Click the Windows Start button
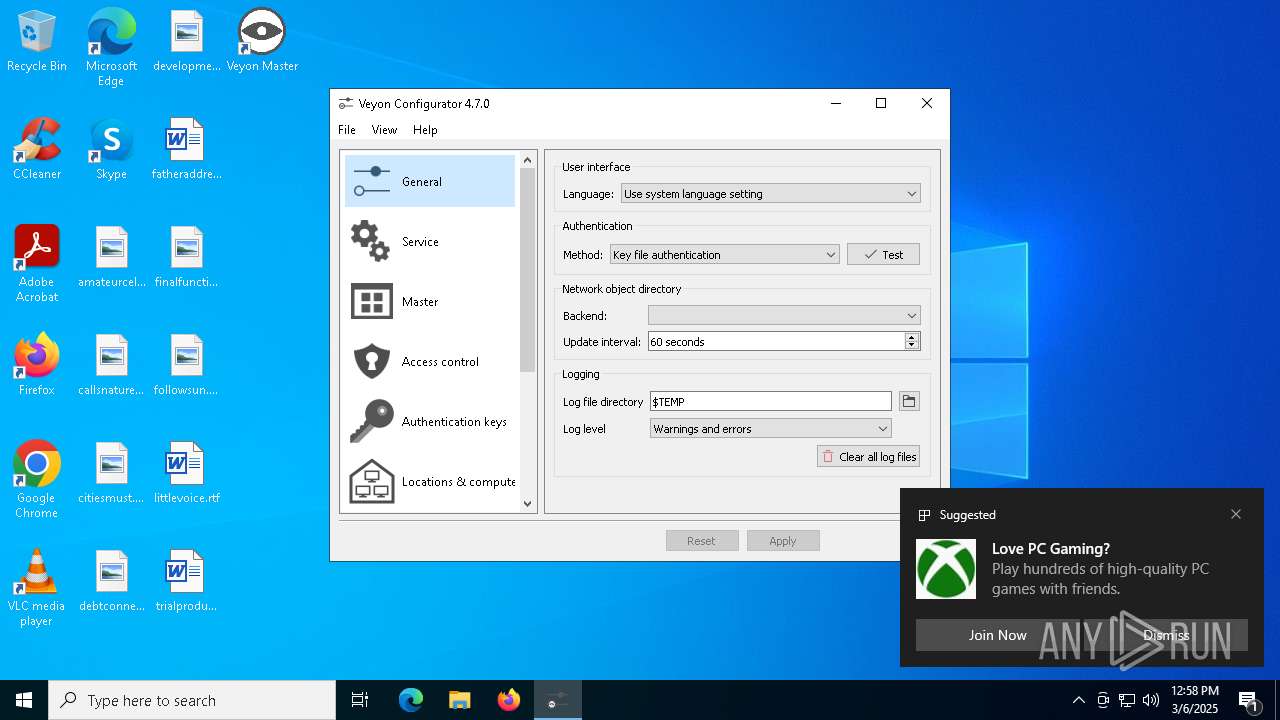Image resolution: width=1280 pixels, height=720 pixels. [24, 700]
